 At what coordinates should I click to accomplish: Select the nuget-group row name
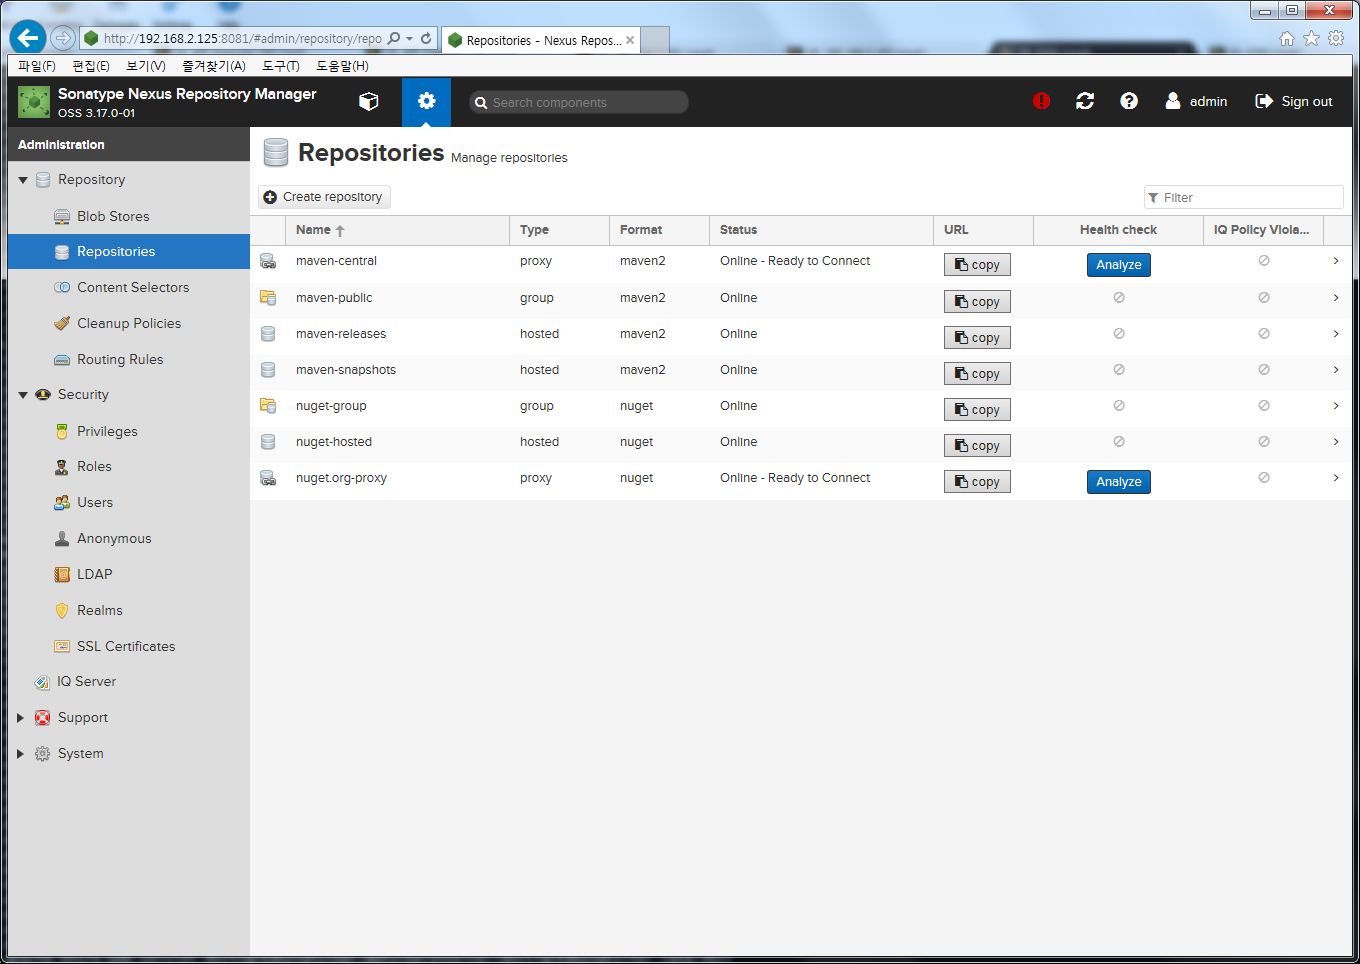331,406
